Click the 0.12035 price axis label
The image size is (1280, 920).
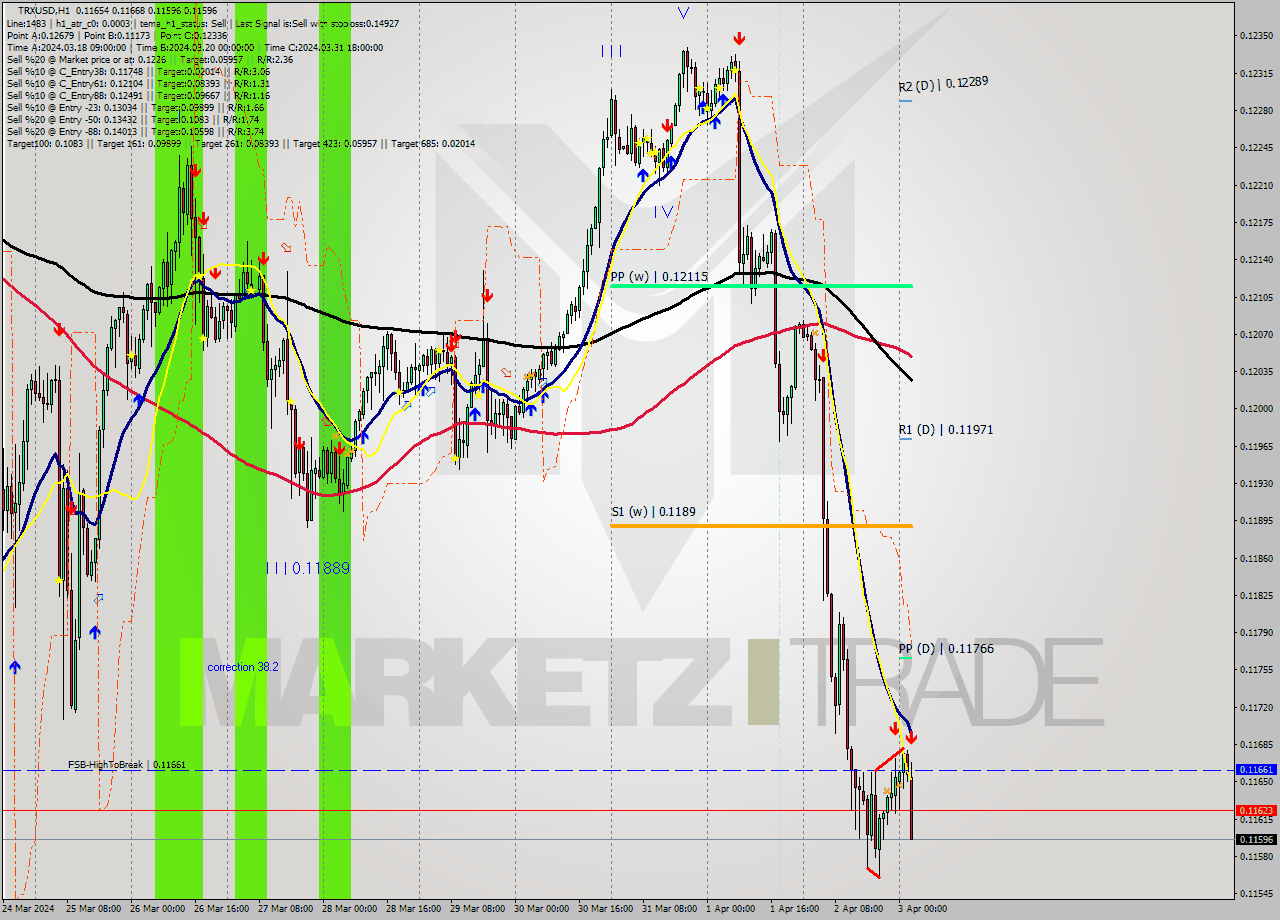(x=1257, y=372)
